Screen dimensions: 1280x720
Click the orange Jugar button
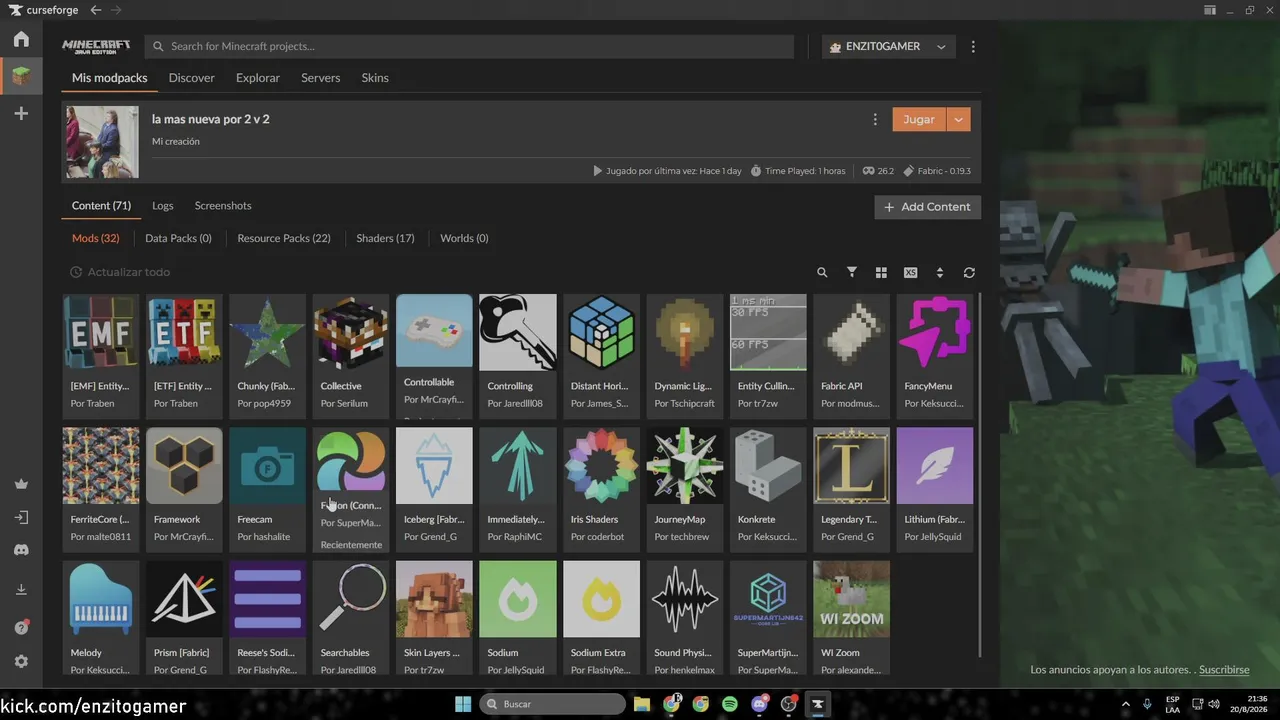click(x=919, y=119)
